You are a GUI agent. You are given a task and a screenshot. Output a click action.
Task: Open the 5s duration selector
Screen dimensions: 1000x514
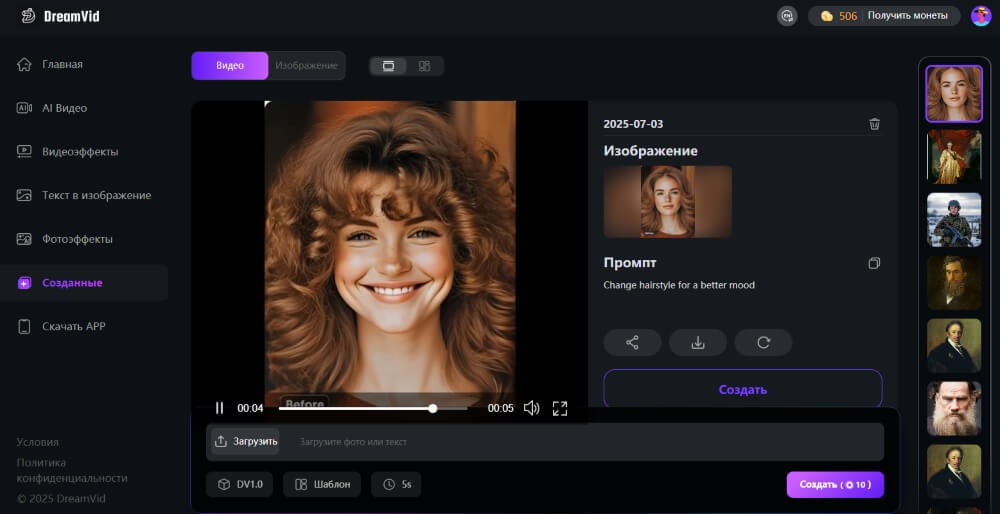(396, 485)
